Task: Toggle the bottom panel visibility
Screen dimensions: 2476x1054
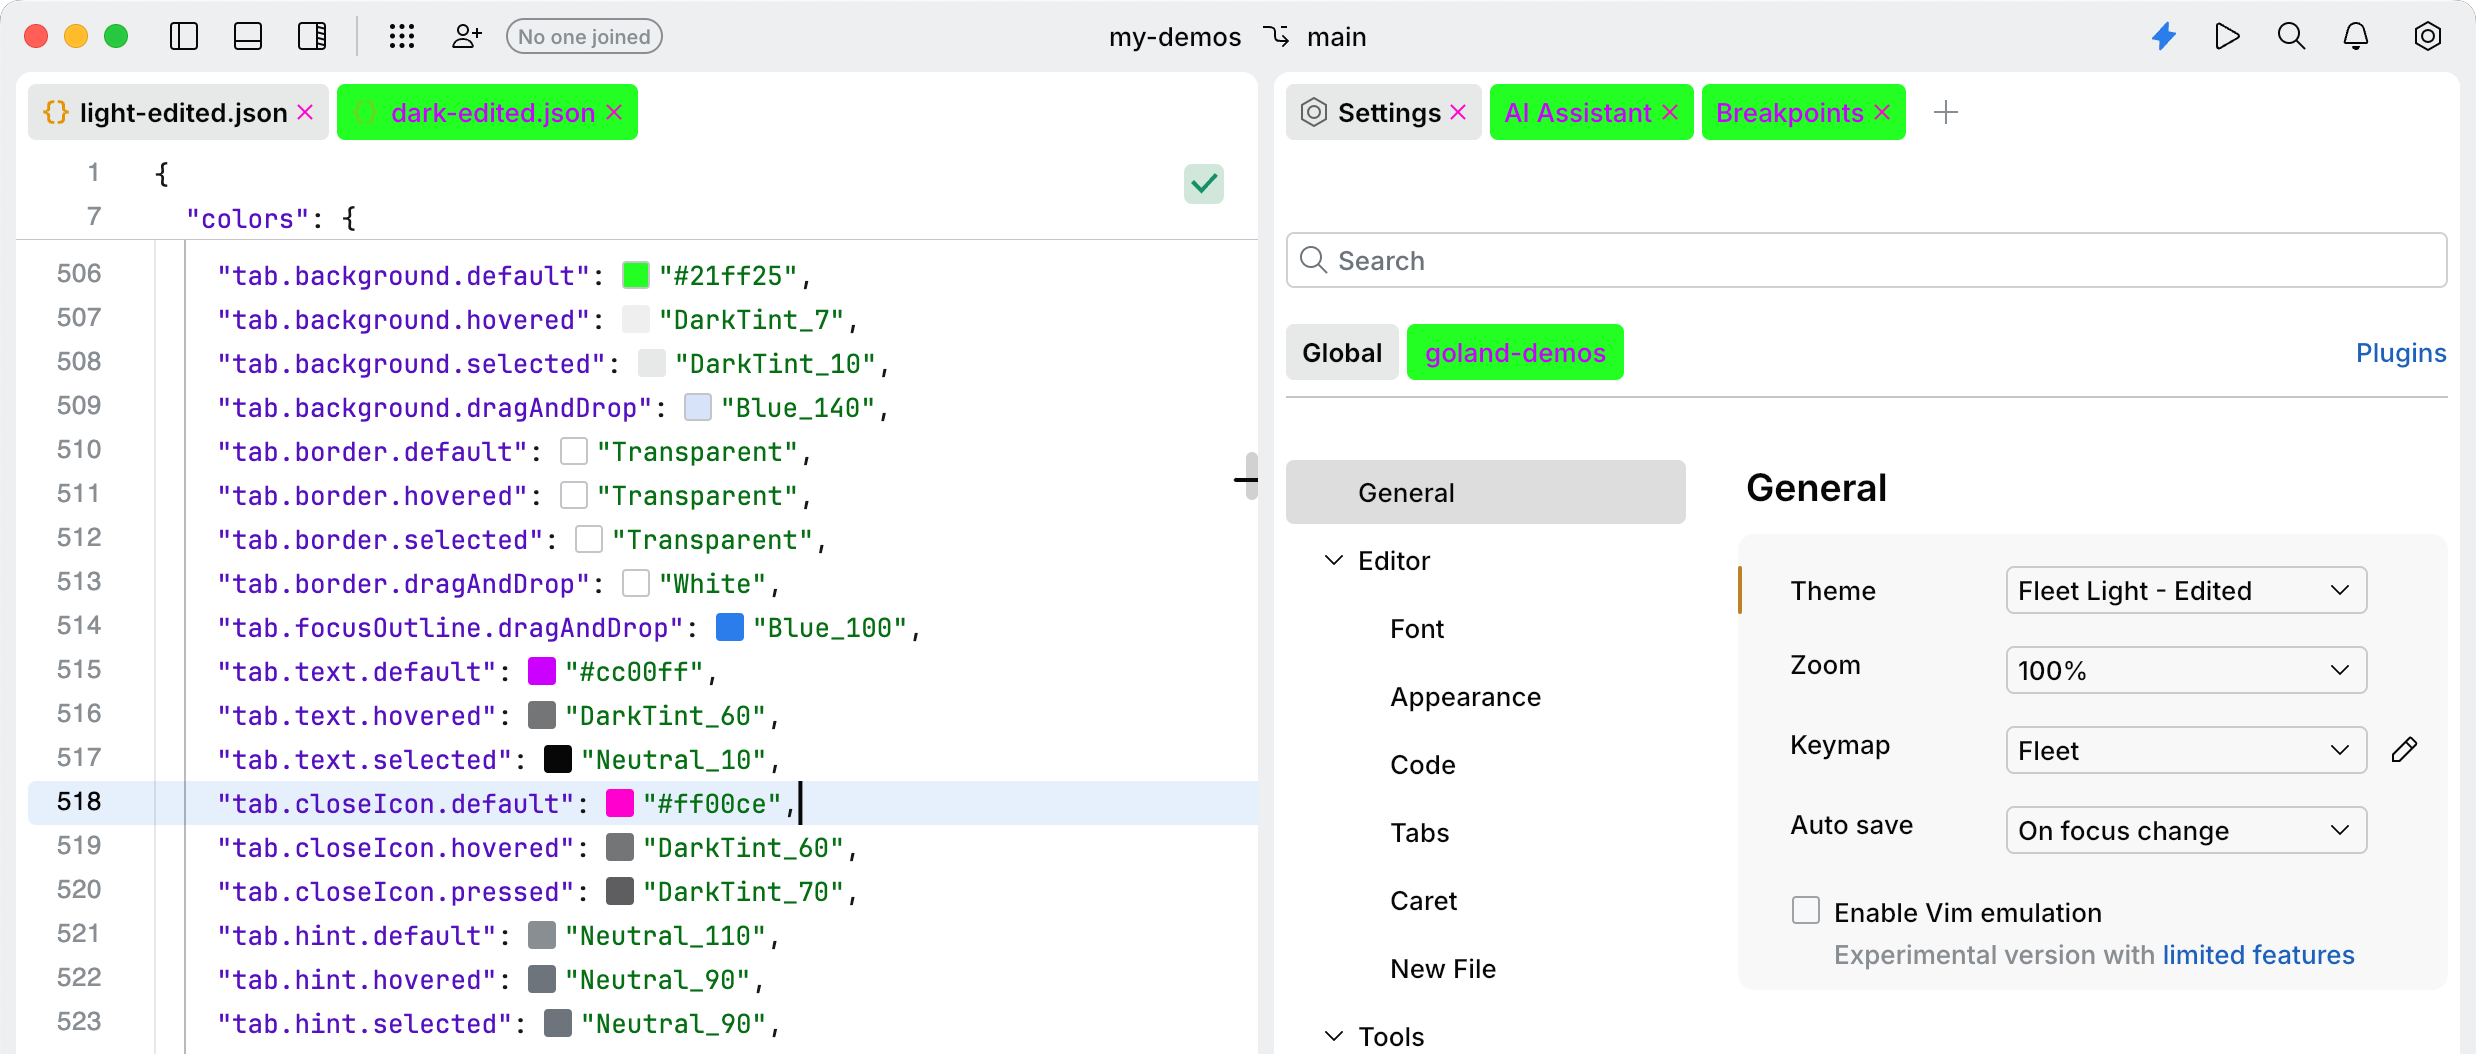Action: pyautogui.click(x=247, y=36)
